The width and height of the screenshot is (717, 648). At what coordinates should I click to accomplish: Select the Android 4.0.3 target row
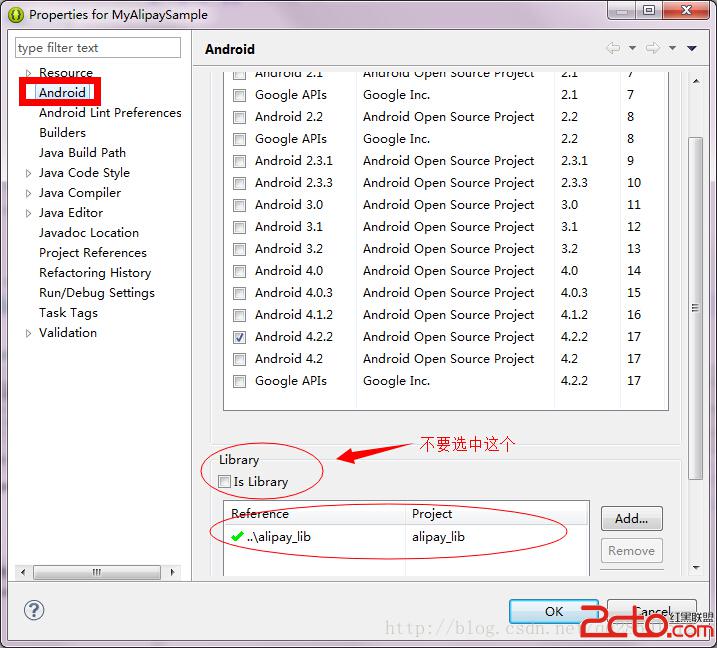446,293
